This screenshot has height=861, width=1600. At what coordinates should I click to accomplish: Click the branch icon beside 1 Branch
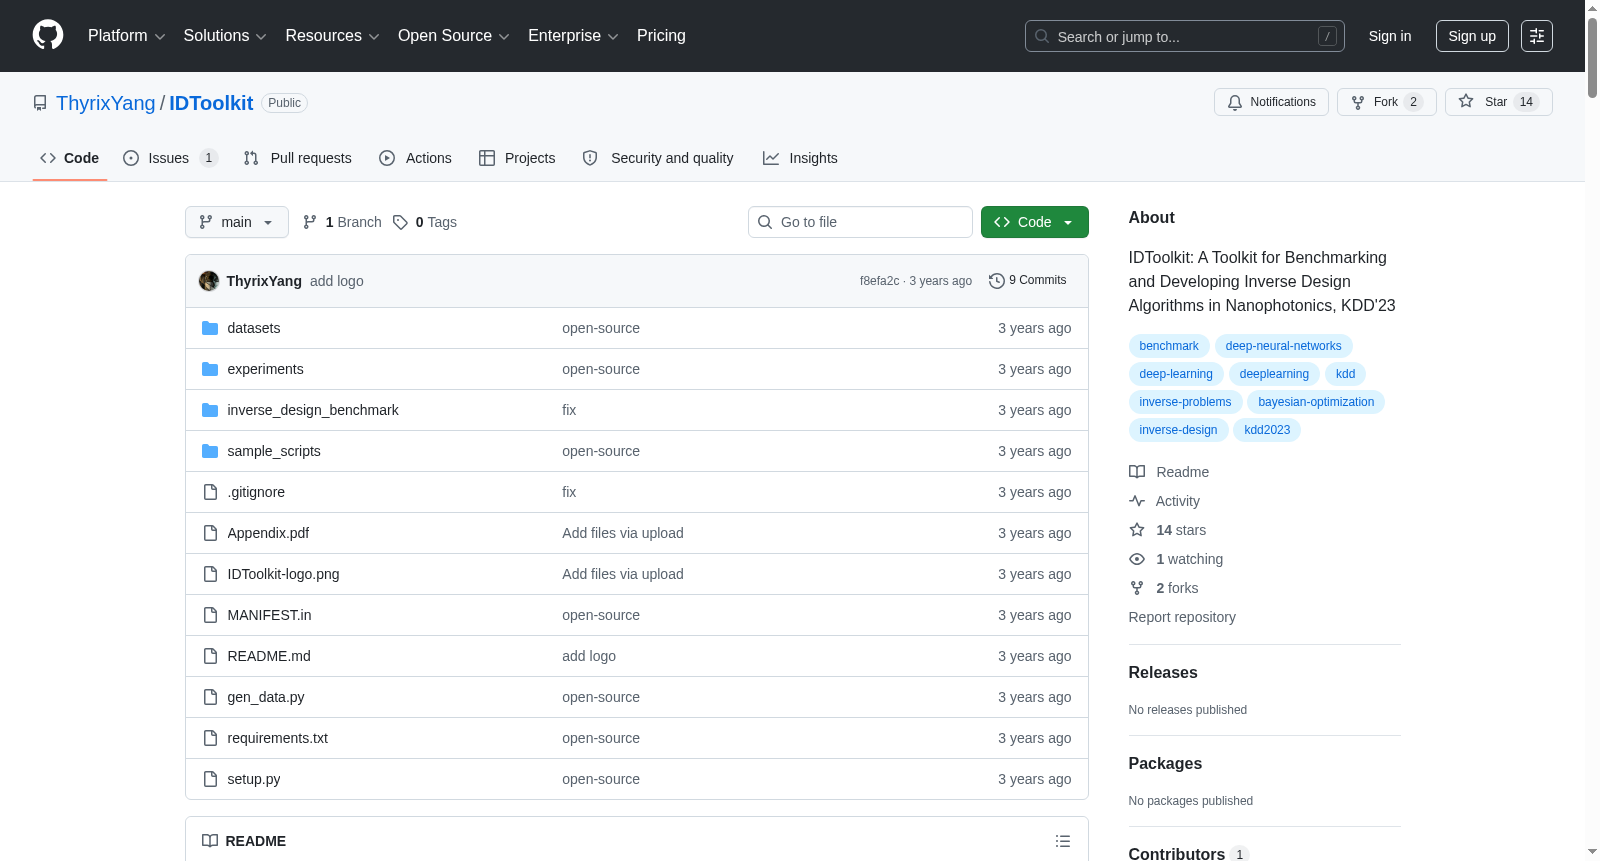click(310, 222)
